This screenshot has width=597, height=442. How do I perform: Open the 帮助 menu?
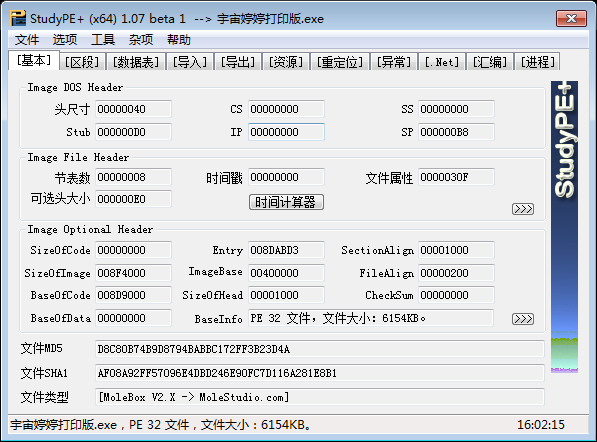click(x=179, y=40)
